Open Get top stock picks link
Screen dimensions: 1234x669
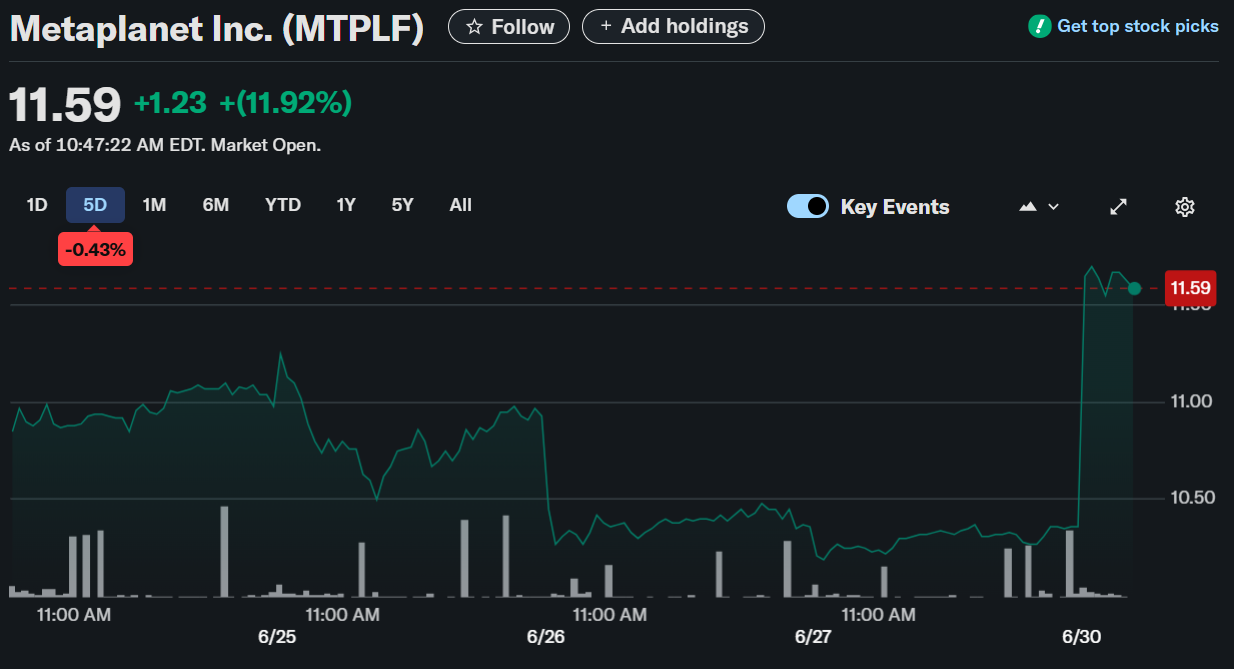[1138, 26]
